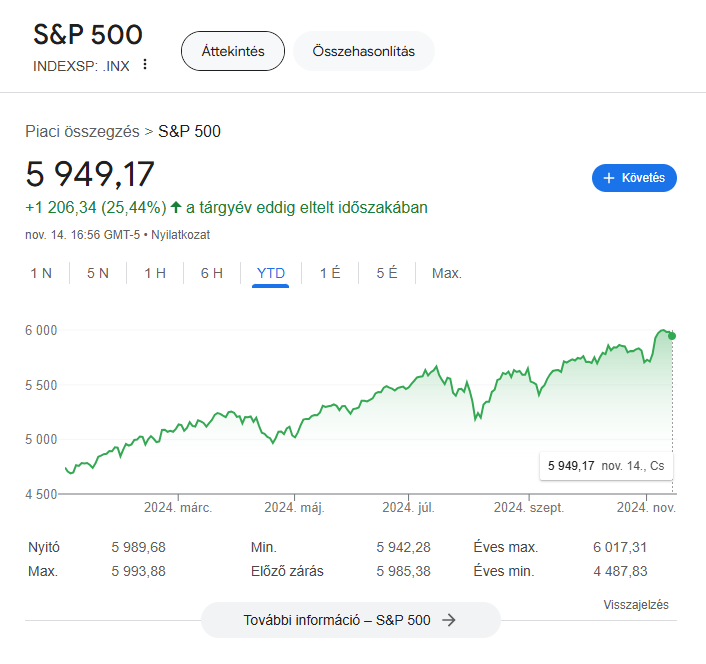Select the 1 H time range
The width and height of the screenshot is (706, 664).
click(x=155, y=273)
